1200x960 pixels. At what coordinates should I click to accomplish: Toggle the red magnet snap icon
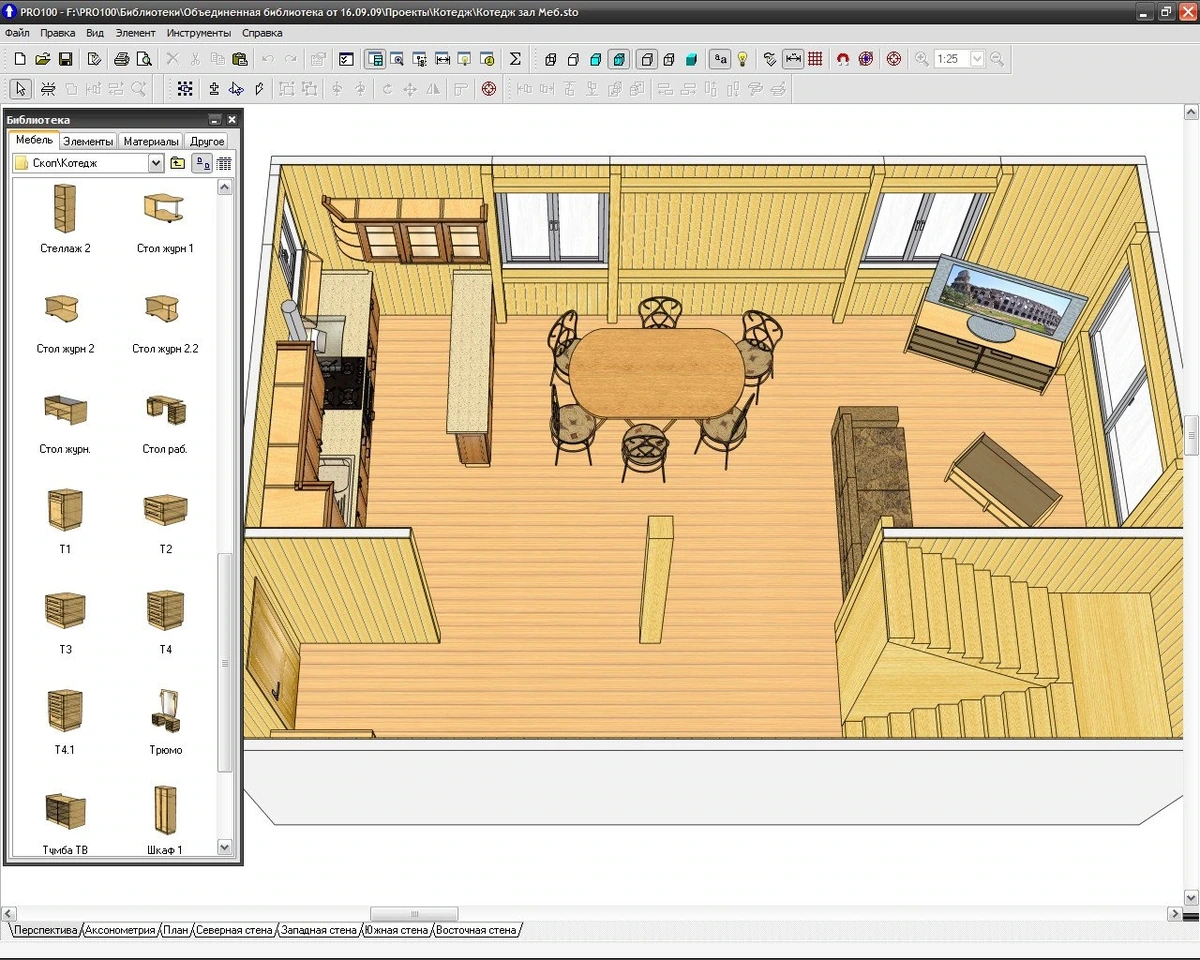point(842,59)
